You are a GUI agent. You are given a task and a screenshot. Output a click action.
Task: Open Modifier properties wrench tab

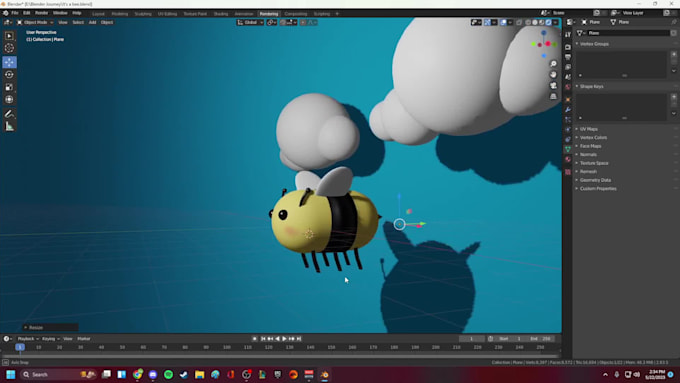pos(568,109)
